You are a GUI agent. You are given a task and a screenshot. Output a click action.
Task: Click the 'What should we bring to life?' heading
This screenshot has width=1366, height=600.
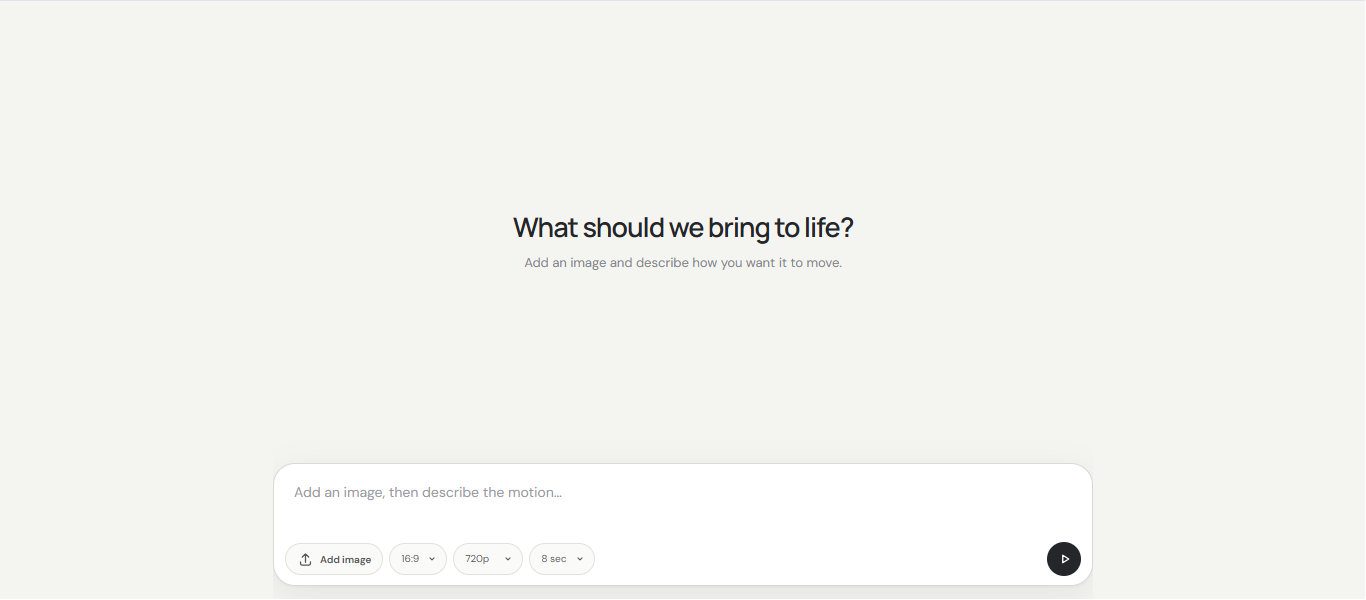coord(683,228)
